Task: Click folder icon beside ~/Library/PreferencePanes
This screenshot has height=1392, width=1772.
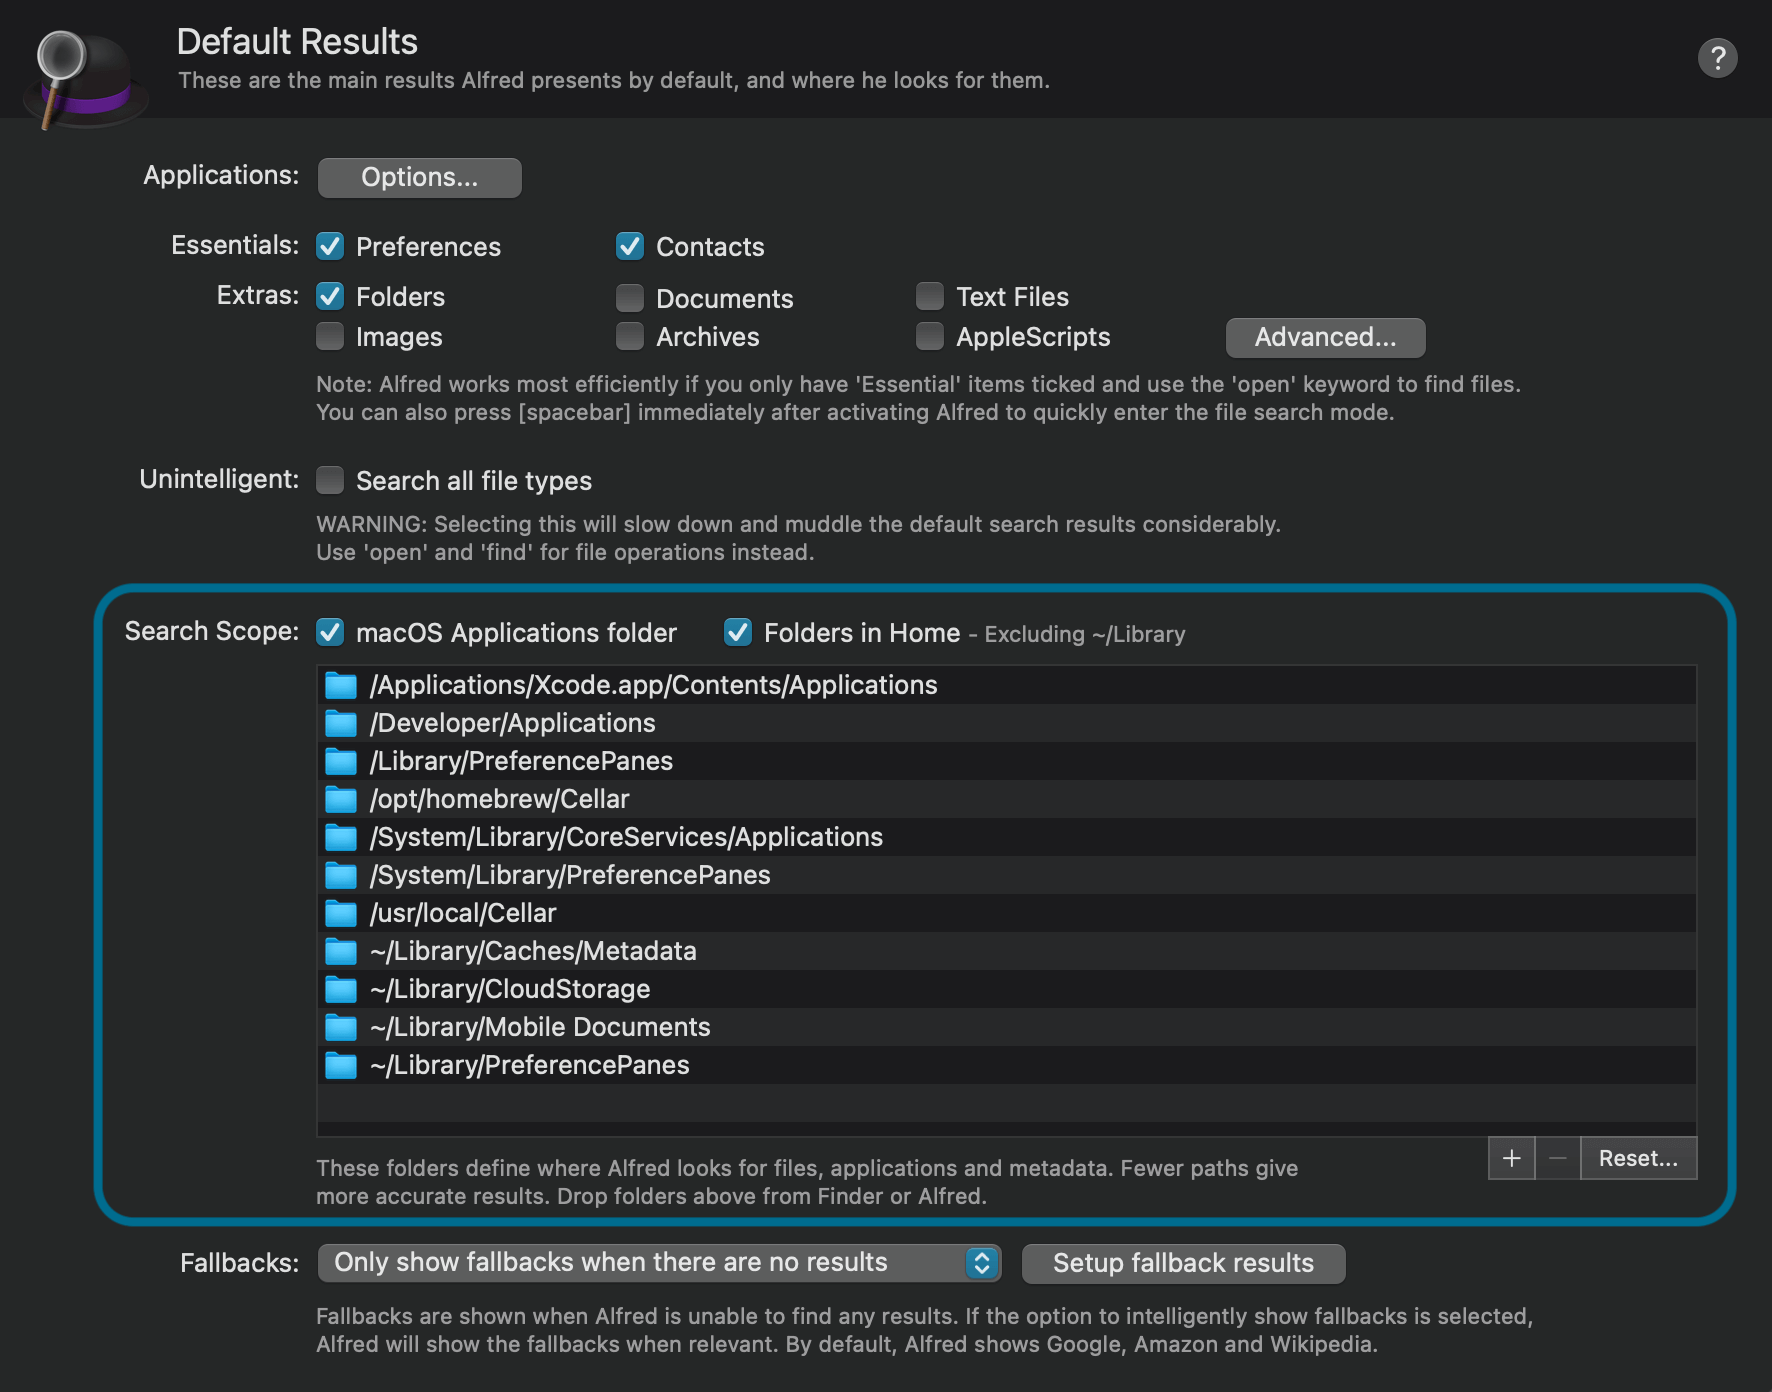Action: pyautogui.click(x=341, y=1065)
